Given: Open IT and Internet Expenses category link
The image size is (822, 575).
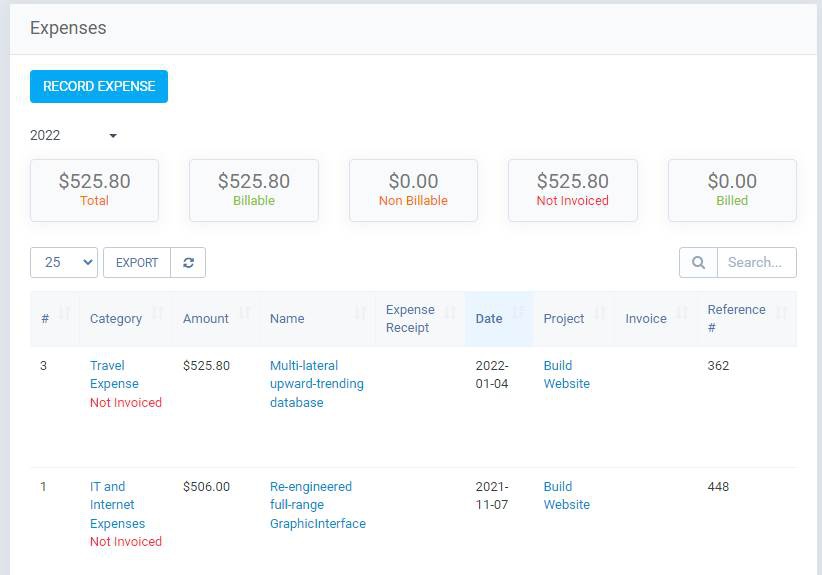Looking at the screenshot, I should point(117,505).
